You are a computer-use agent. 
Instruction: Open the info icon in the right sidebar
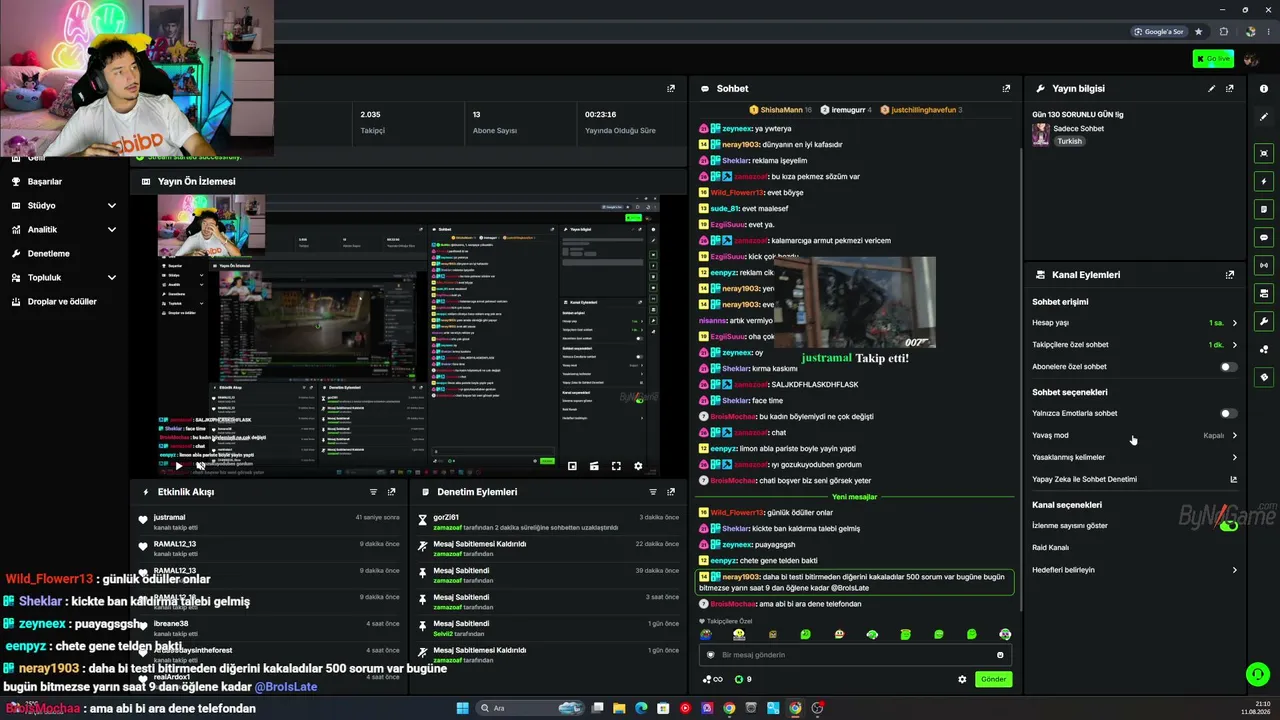click(x=1264, y=89)
